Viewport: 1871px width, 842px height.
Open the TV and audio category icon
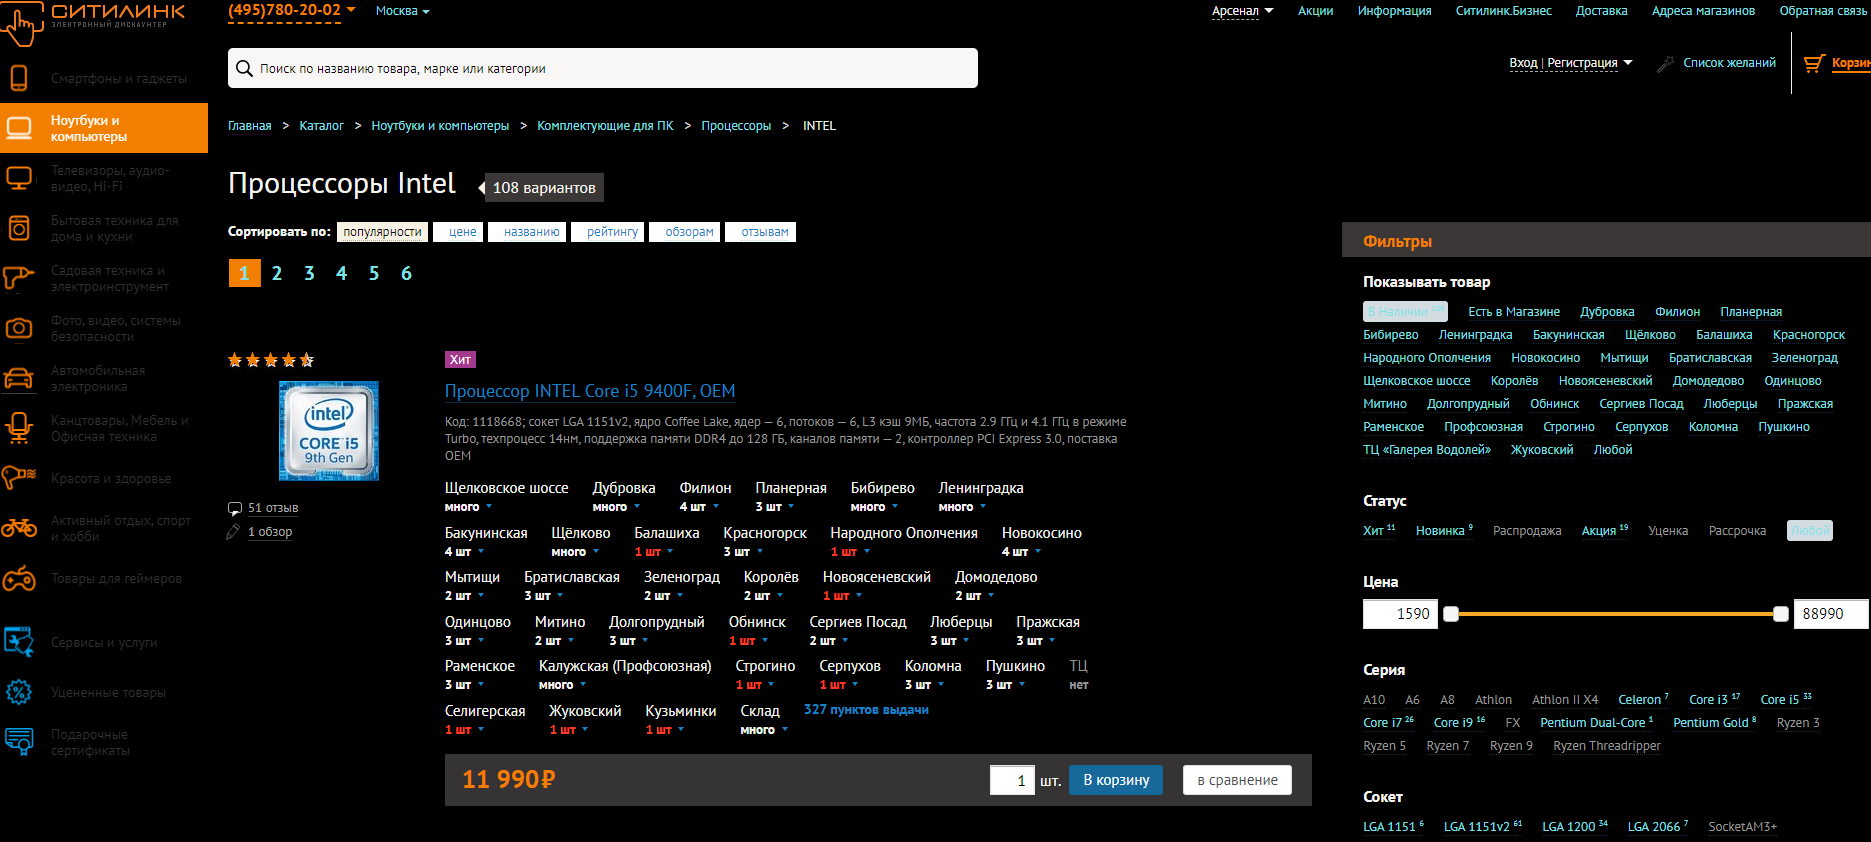tap(19, 178)
